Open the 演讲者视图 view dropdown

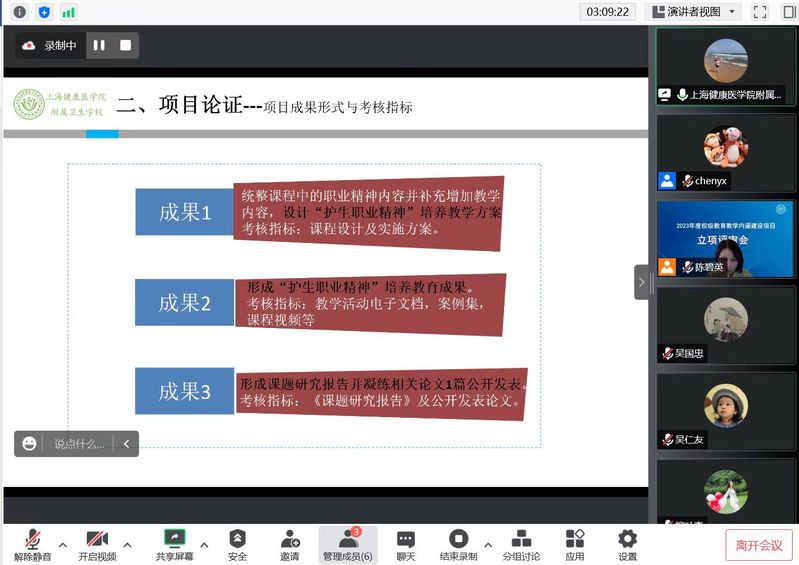pyautogui.click(x=694, y=12)
